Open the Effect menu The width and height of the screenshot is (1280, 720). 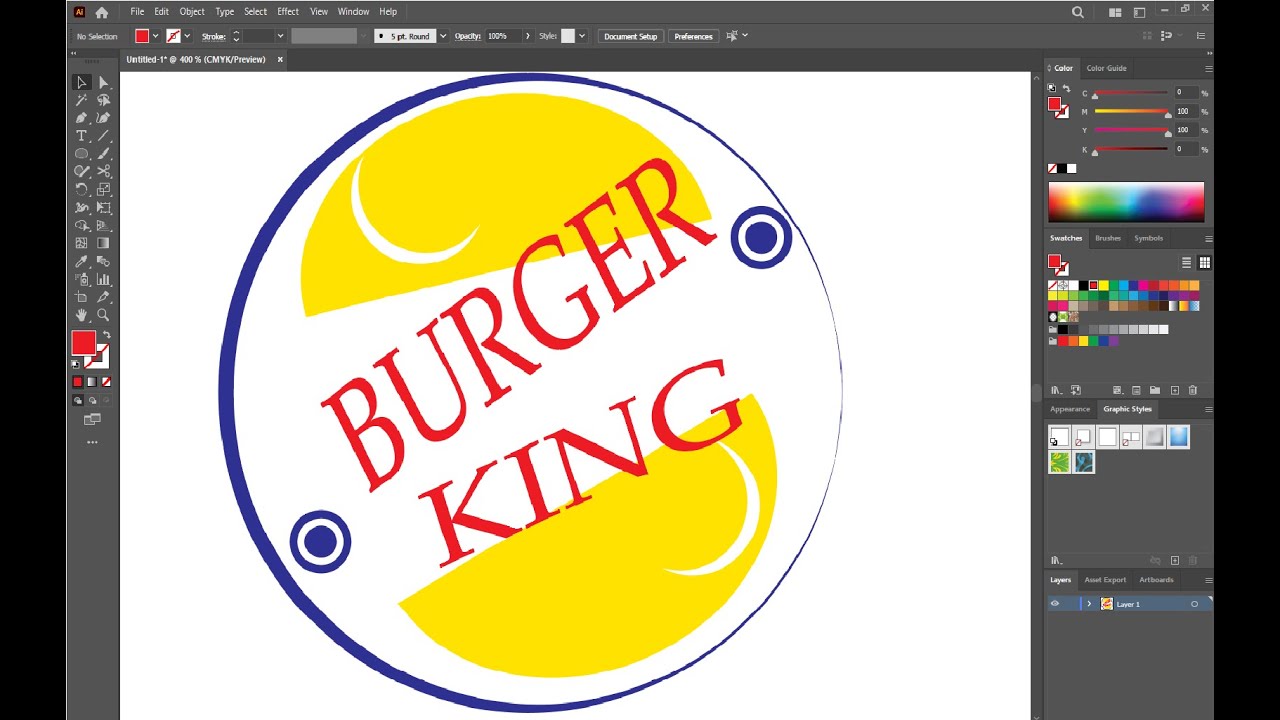(288, 12)
